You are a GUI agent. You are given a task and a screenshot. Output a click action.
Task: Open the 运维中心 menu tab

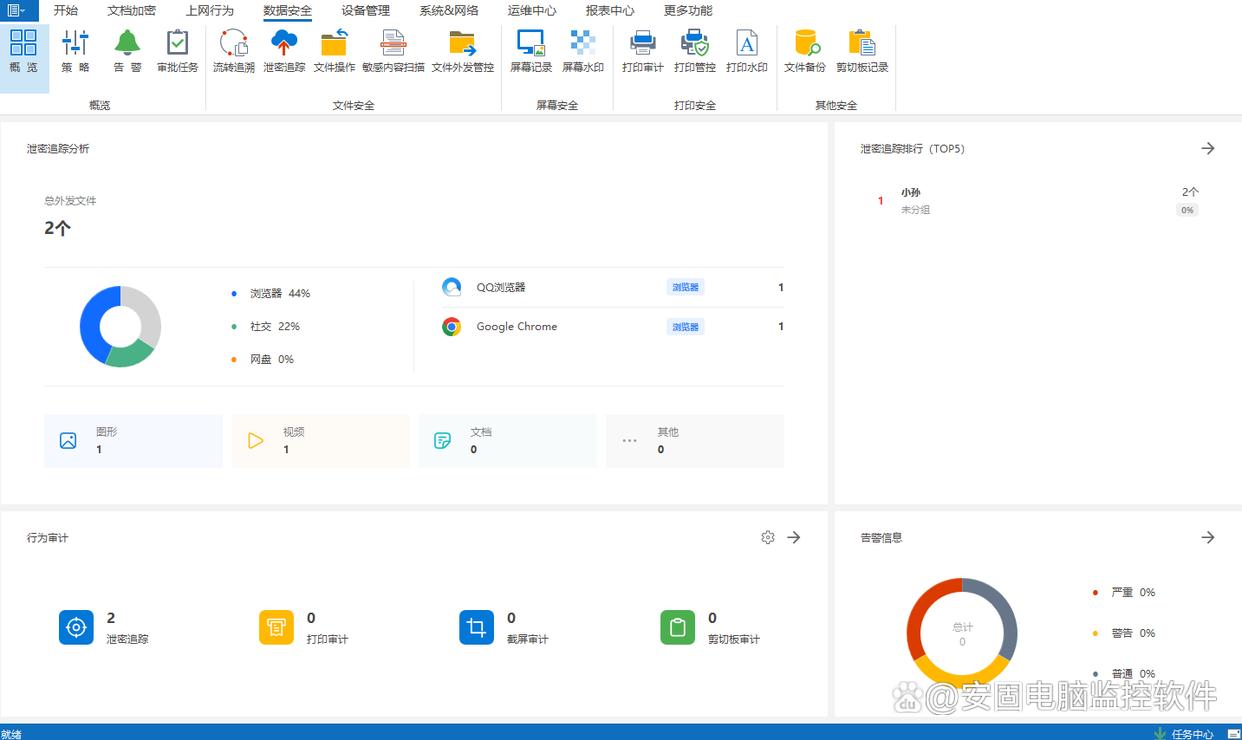pyautogui.click(x=532, y=11)
